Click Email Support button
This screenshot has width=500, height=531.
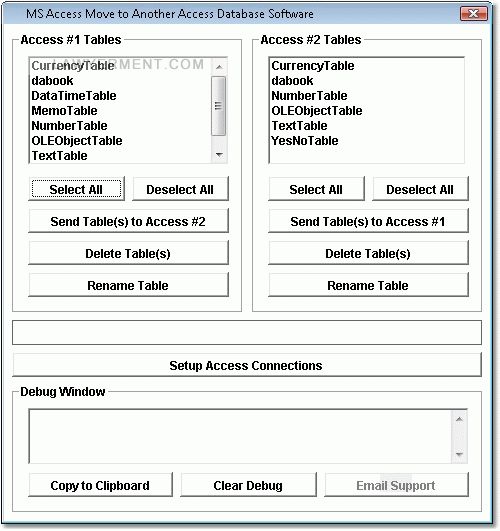click(396, 485)
